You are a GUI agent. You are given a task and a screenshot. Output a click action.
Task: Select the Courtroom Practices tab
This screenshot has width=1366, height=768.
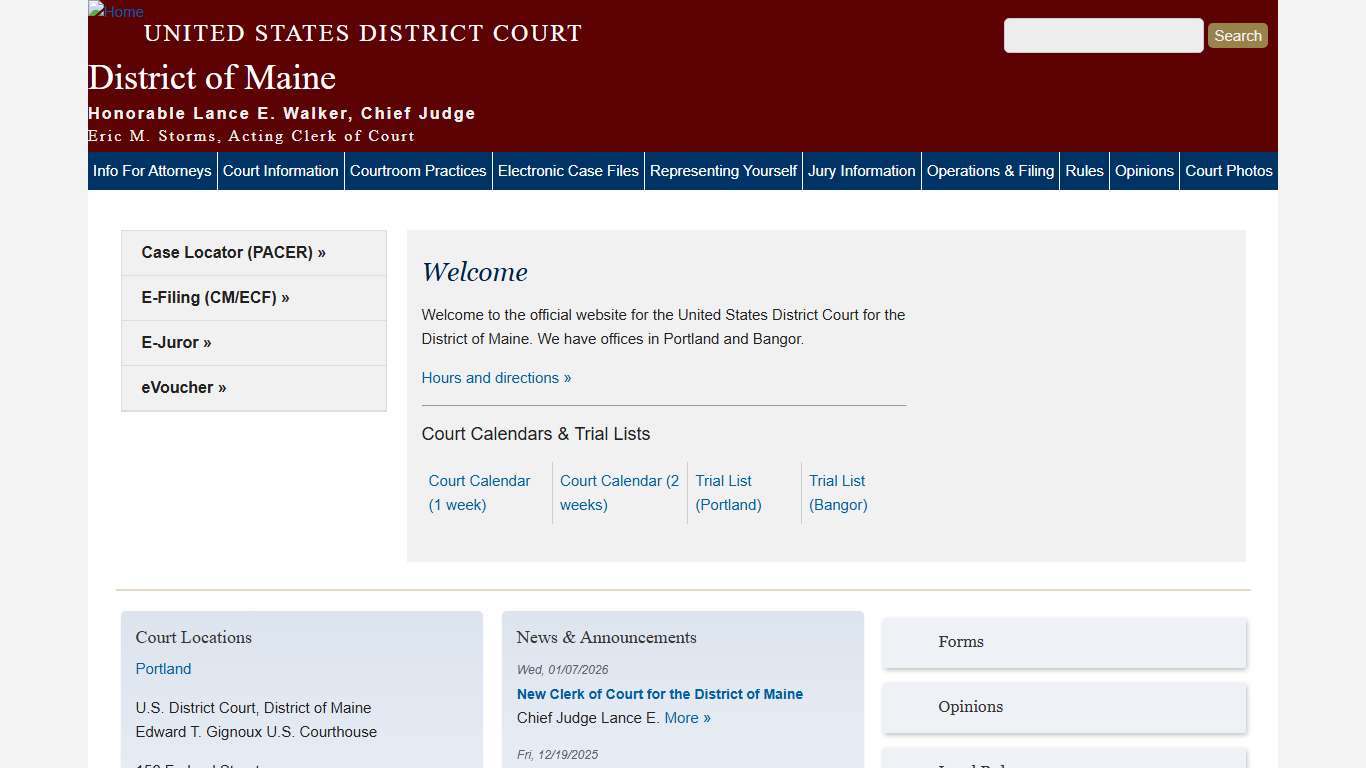click(x=418, y=171)
